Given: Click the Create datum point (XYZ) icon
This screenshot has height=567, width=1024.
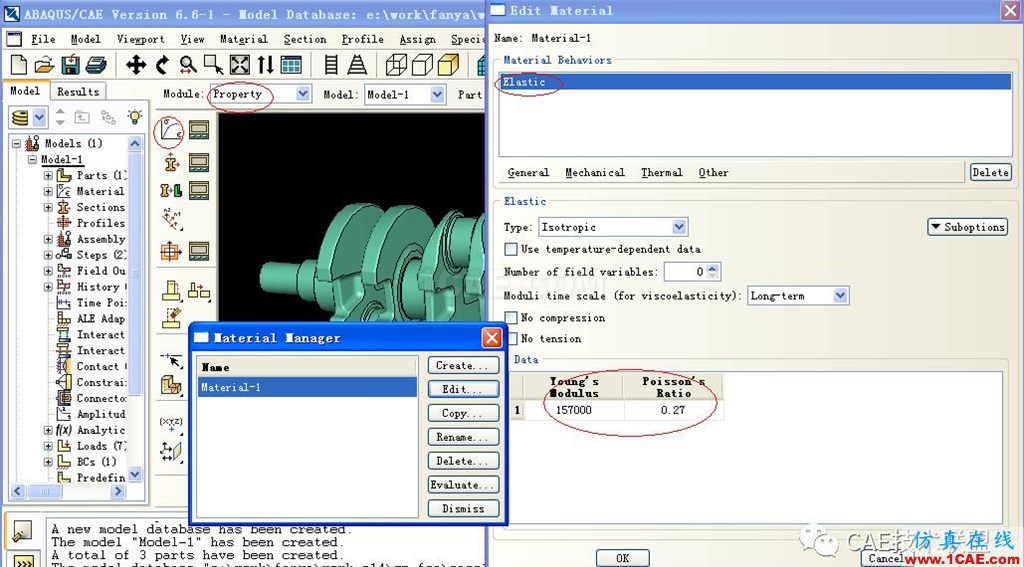Looking at the screenshot, I should (171, 424).
